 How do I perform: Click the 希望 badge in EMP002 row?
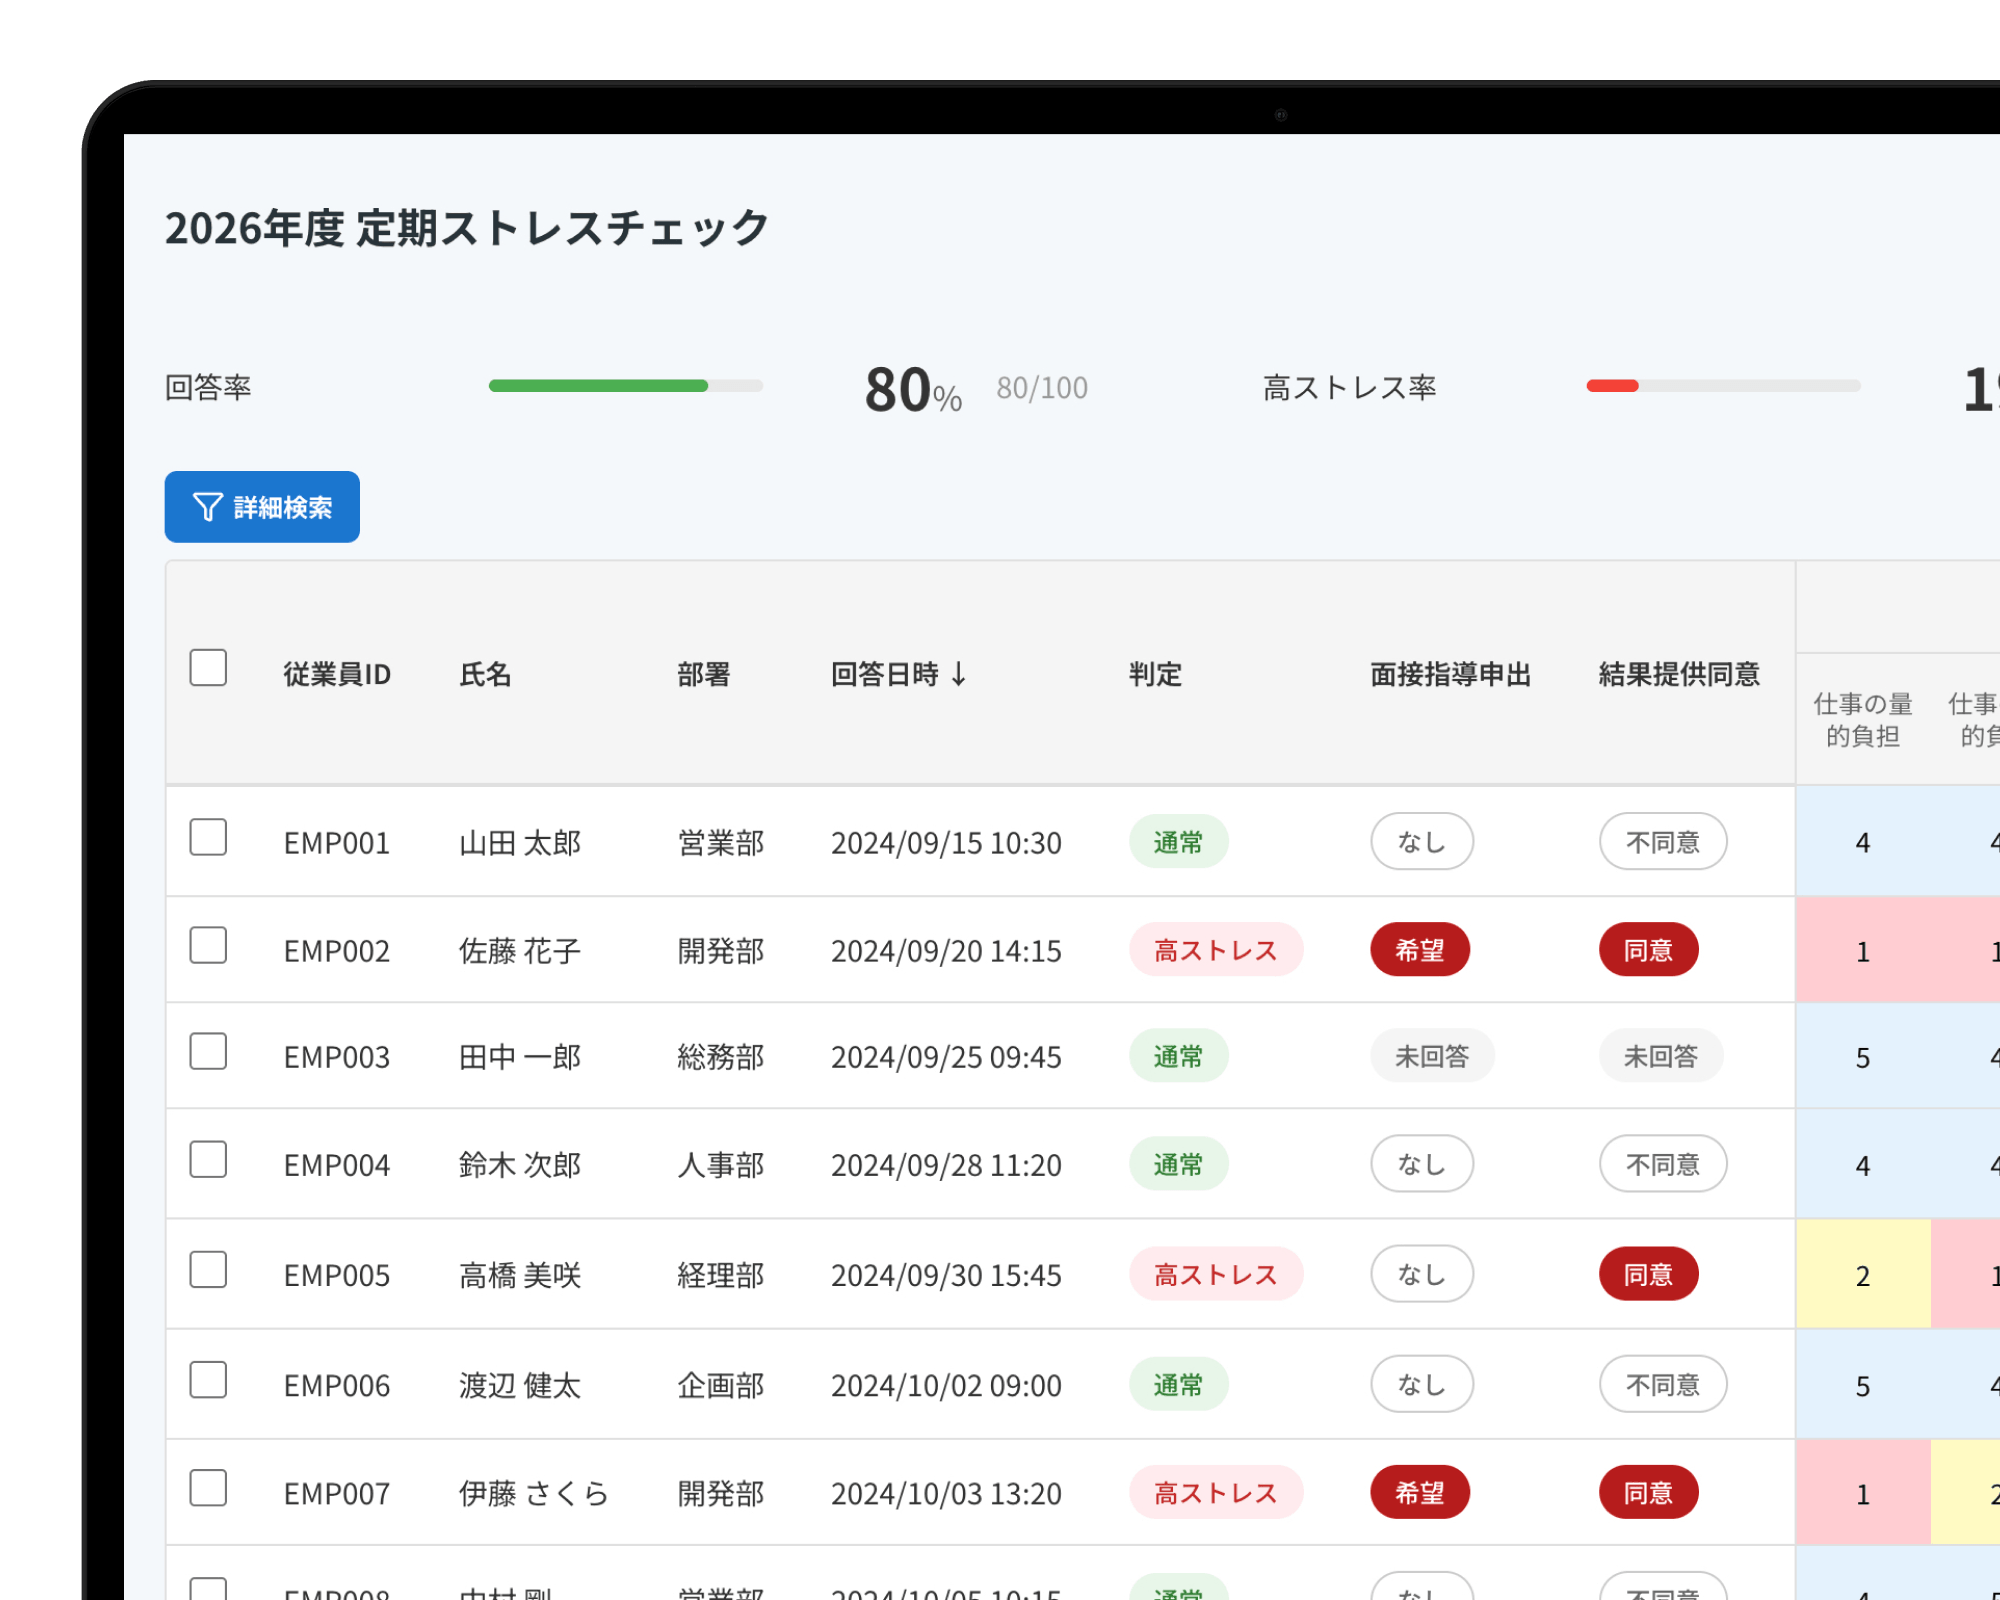(x=1420, y=950)
